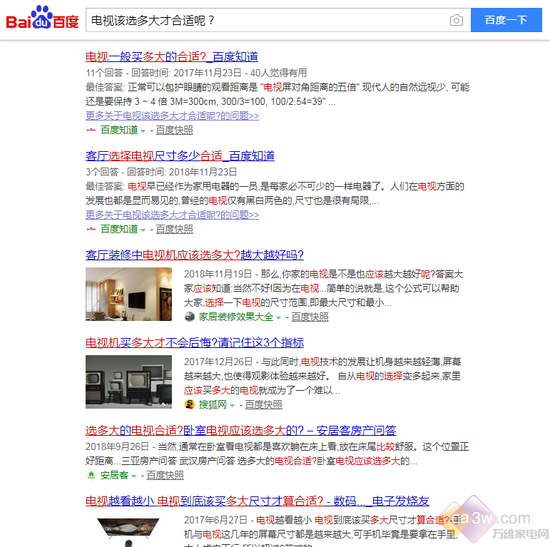
Task: Click living room TV thumbnail
Action: point(129,294)
